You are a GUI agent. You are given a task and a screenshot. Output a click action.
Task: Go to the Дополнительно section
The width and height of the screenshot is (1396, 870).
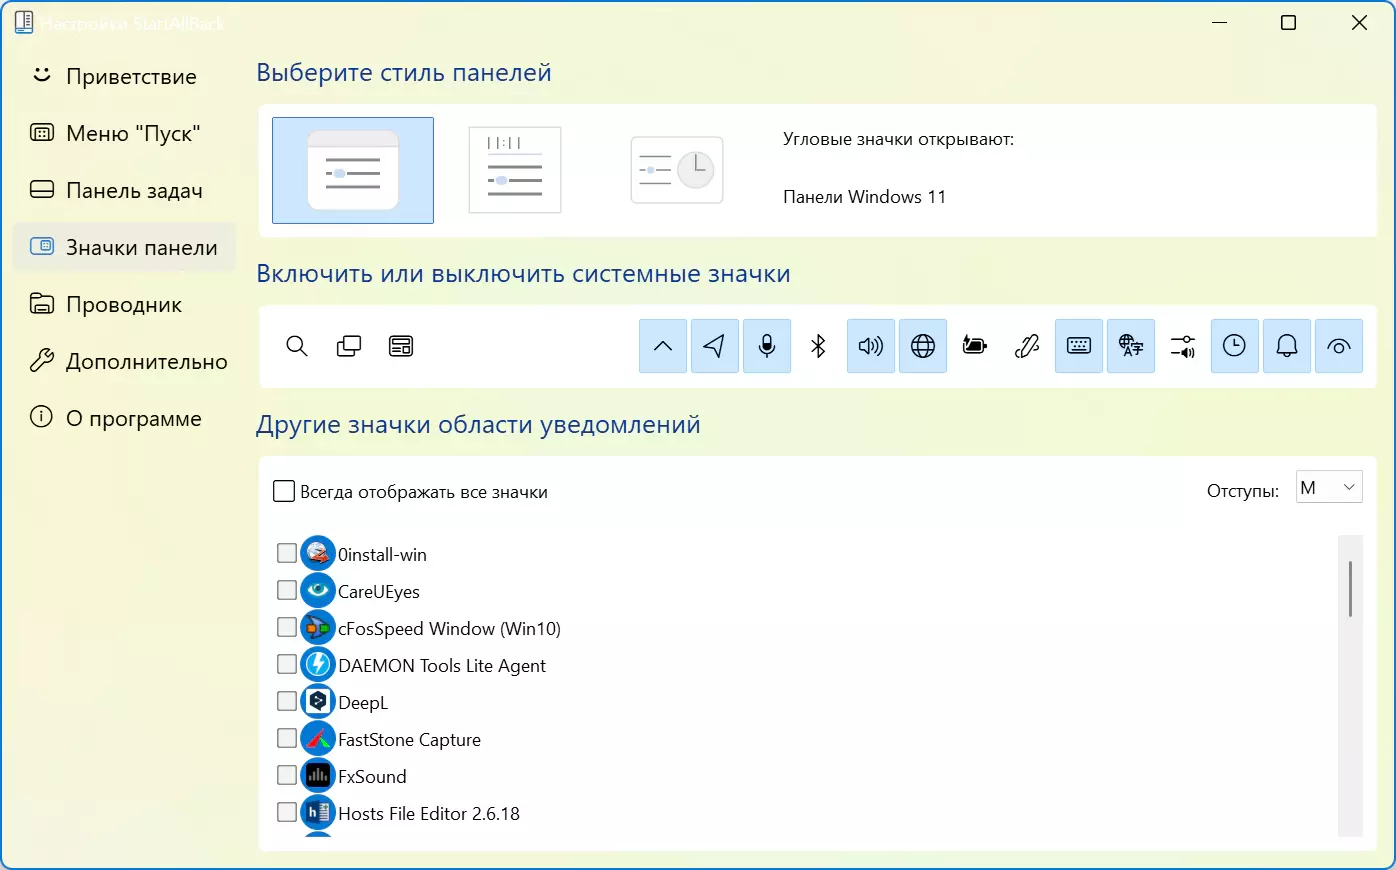click(x=124, y=362)
